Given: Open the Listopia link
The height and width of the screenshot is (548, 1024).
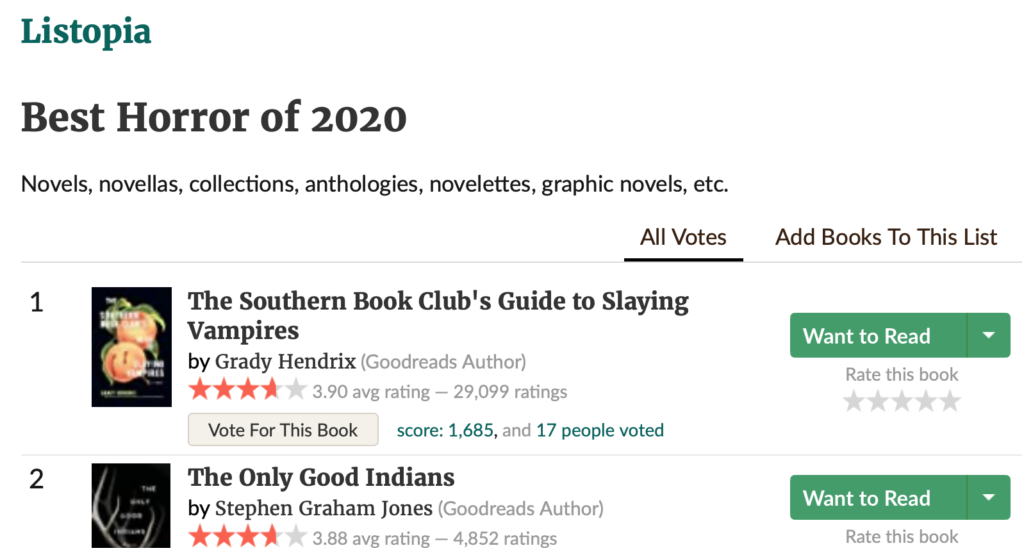Looking at the screenshot, I should click(86, 30).
